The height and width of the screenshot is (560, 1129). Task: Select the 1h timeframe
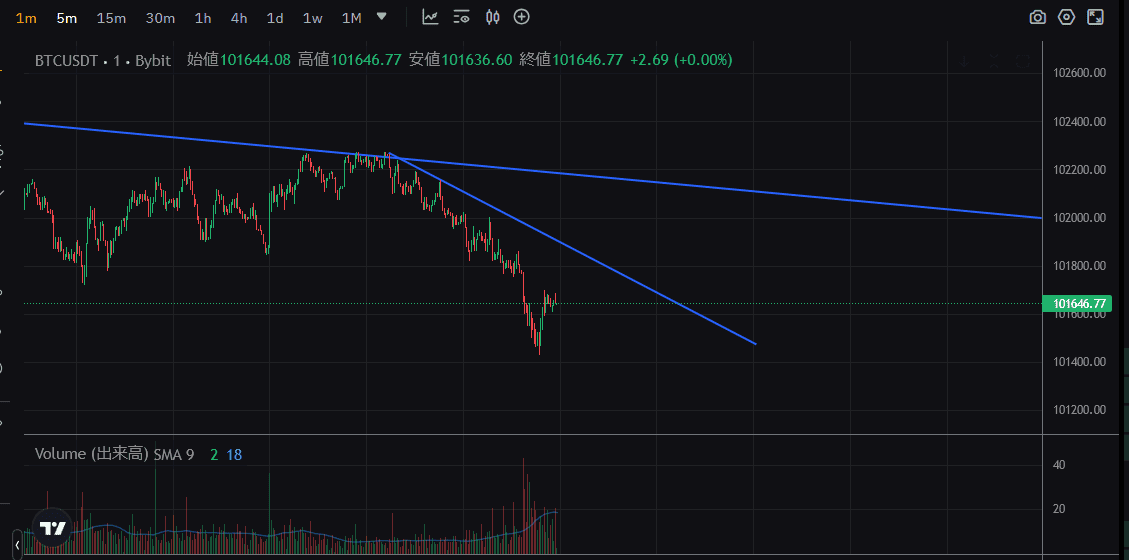(203, 18)
